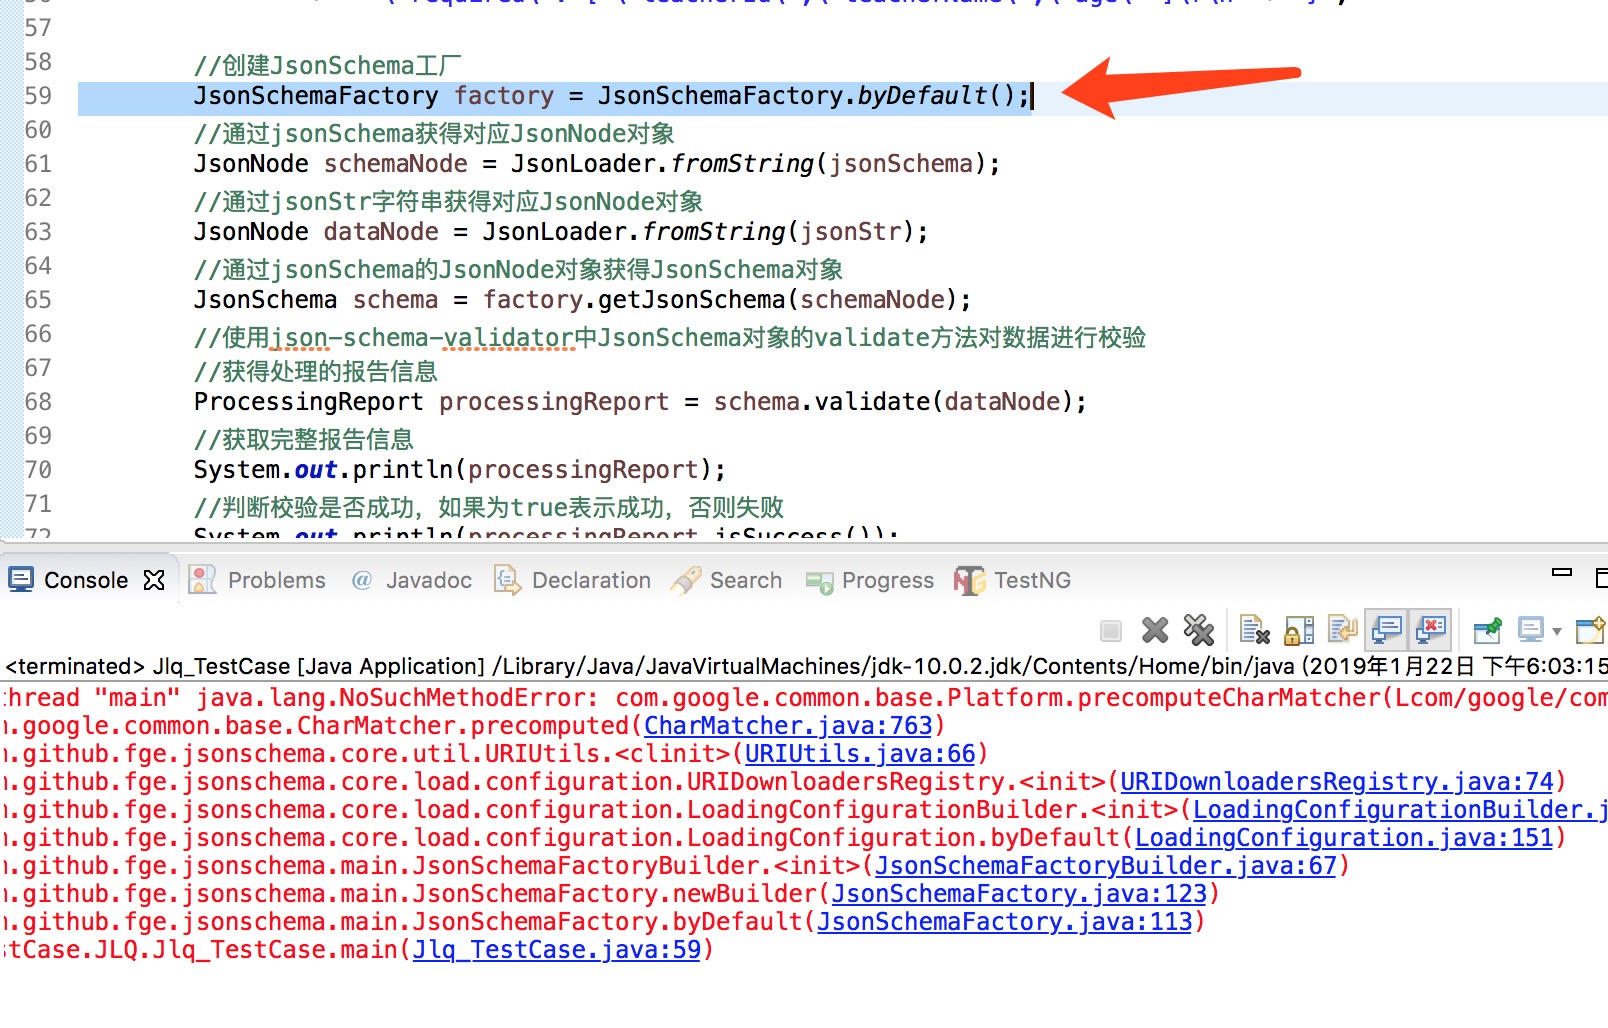Viewport: 1608px width, 1028px height.
Task: Click Remove All Terminated Launches icon
Action: [x=1198, y=630]
